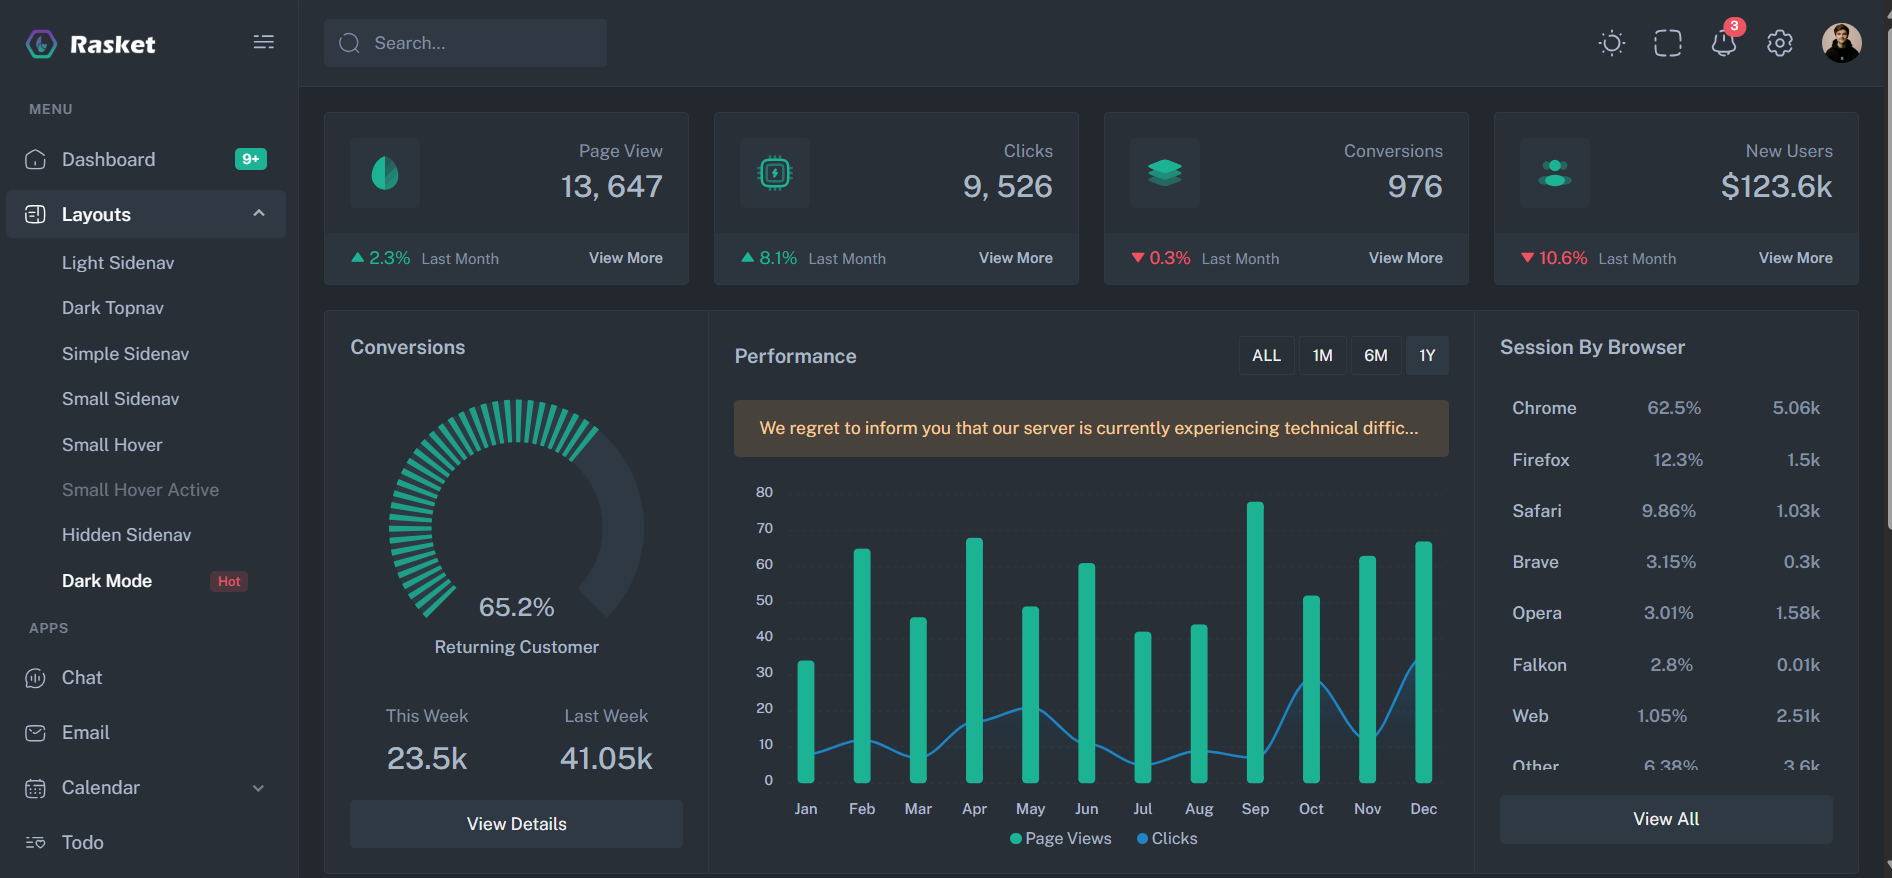Image resolution: width=1892 pixels, height=878 pixels.
Task: Click the Rasket logo icon
Action: tap(41, 44)
